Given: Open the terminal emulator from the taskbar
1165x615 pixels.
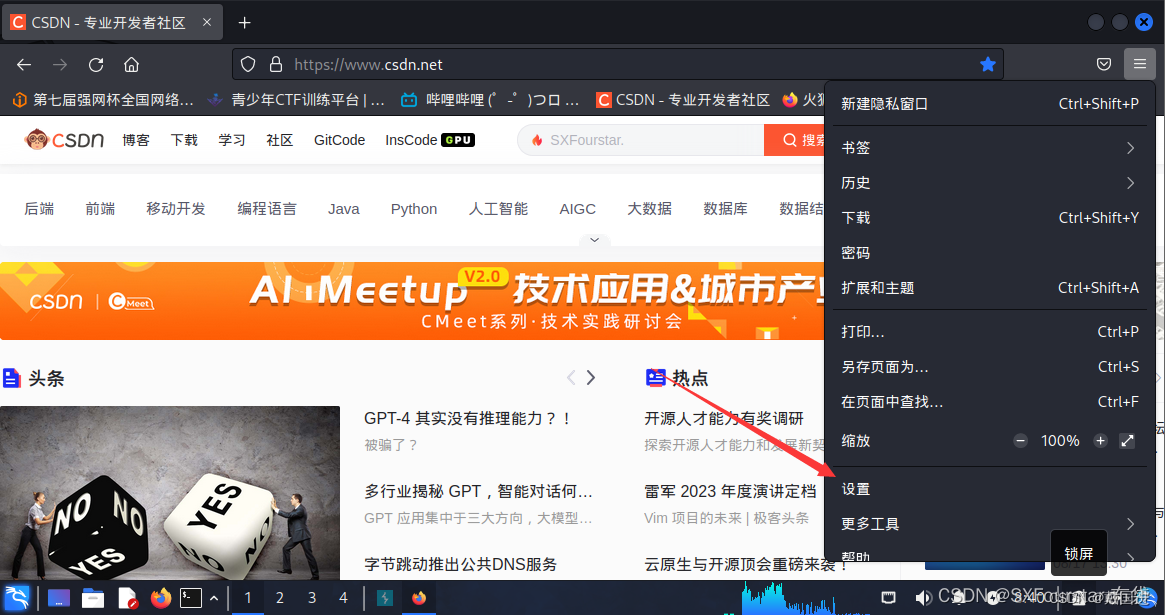Looking at the screenshot, I should [191, 598].
